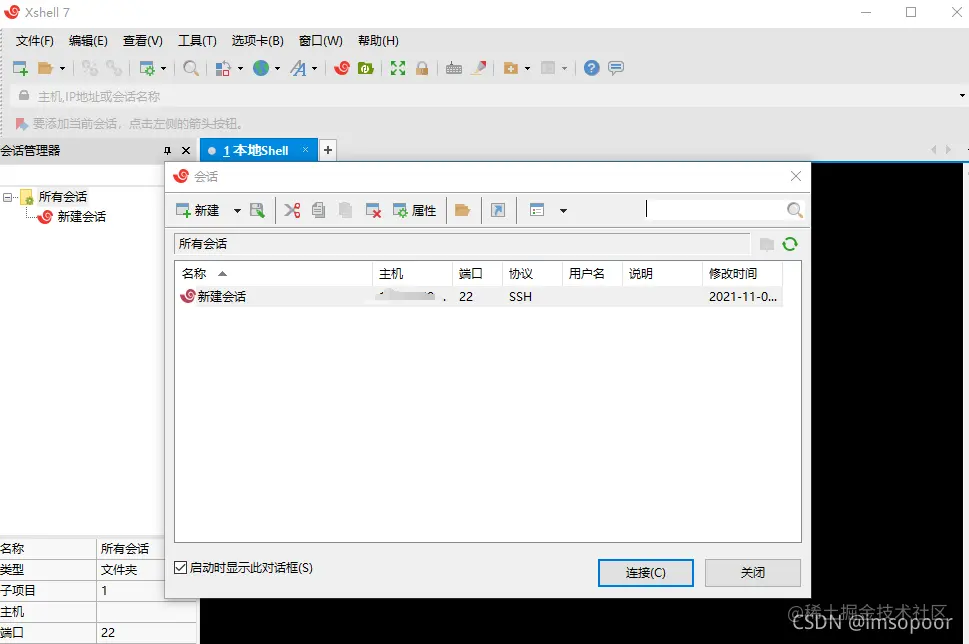This screenshot has width=969, height=644.
Task: Click the highlight pen toolbar icon
Action: pyautogui.click(x=477, y=68)
